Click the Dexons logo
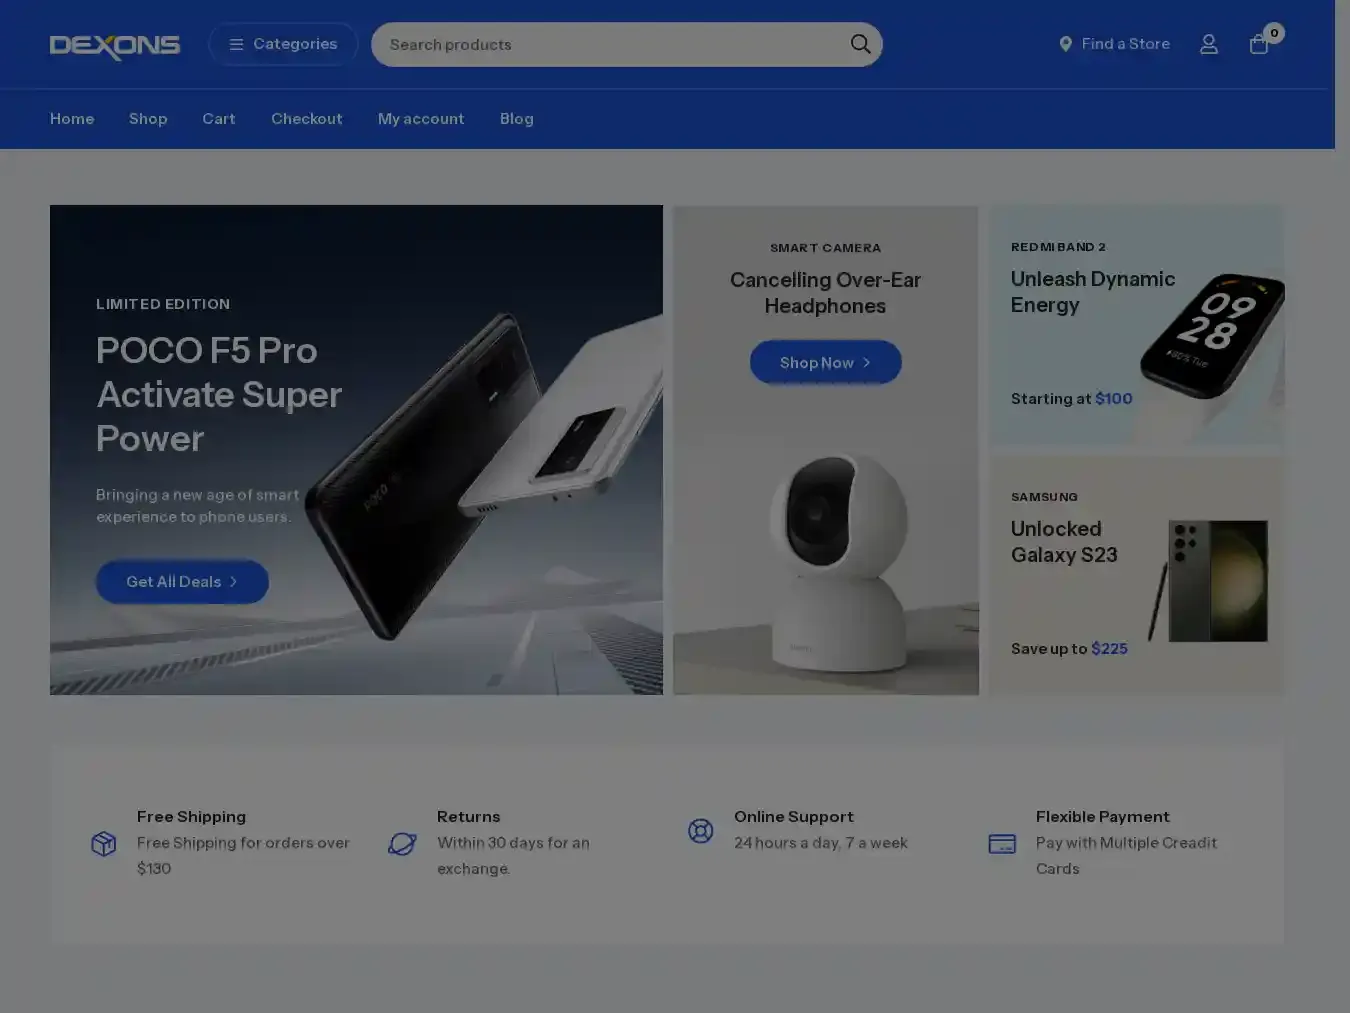The image size is (1350, 1013). tap(115, 46)
